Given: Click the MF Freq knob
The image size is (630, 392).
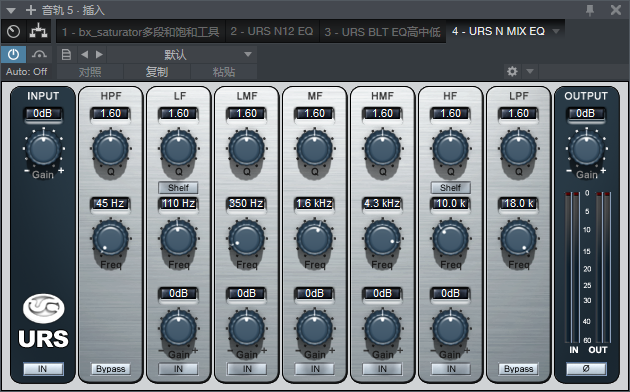Looking at the screenshot, I should (315, 239).
